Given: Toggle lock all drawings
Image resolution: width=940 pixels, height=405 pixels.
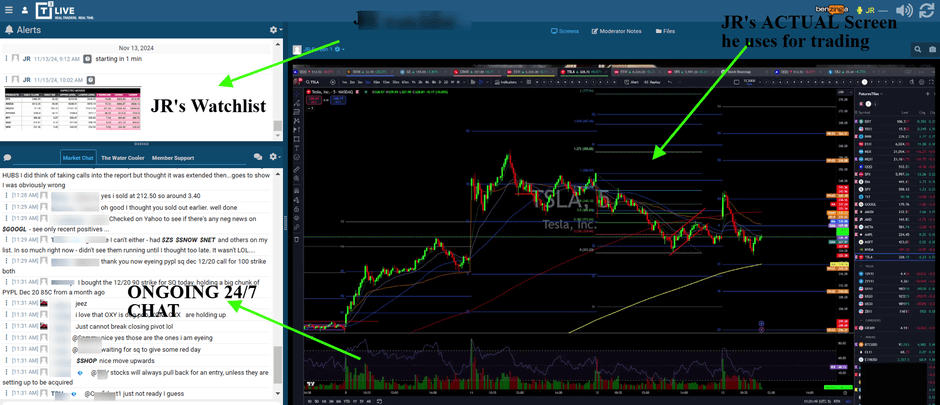Looking at the screenshot, I should [297, 209].
